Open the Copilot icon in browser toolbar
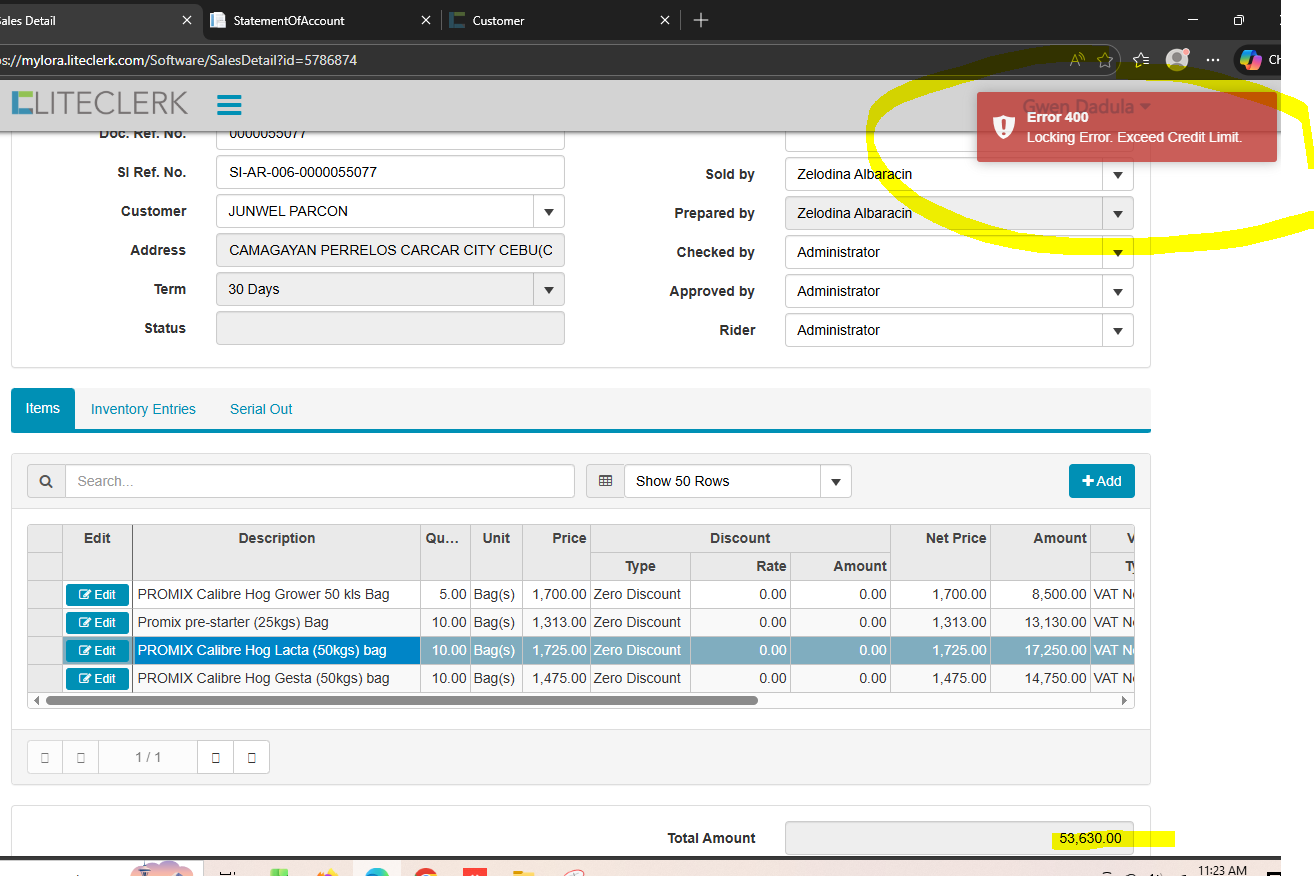The height and width of the screenshot is (876, 1314). click(1250, 60)
